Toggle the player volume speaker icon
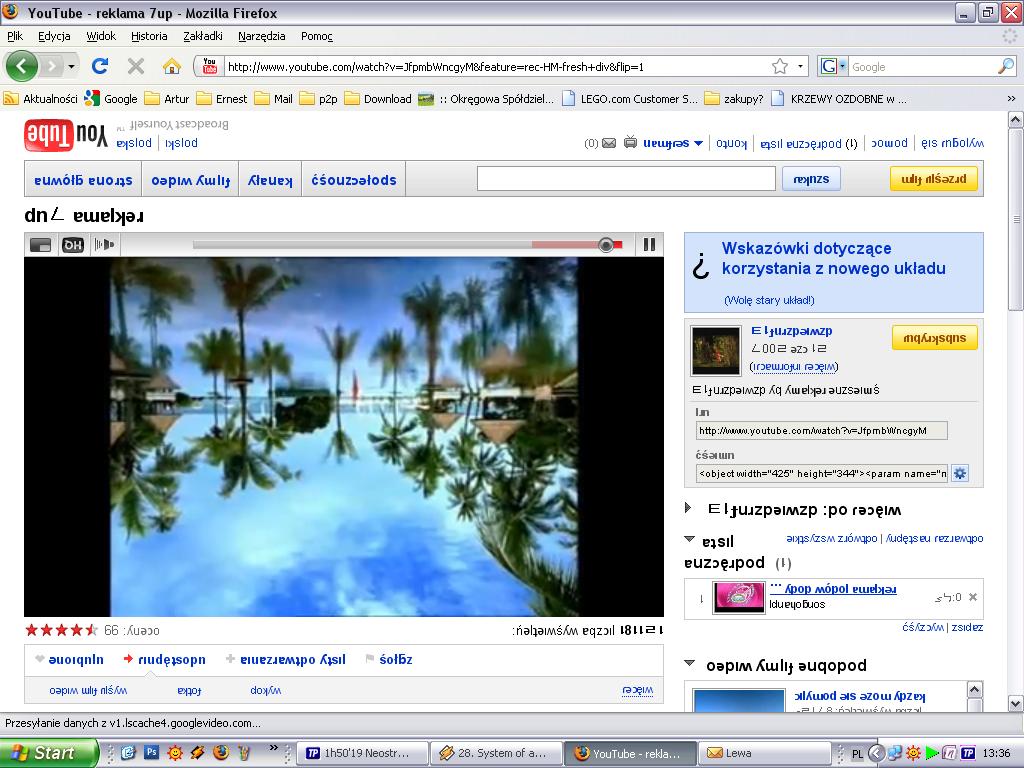Image resolution: width=1024 pixels, height=768 pixels. pyautogui.click(x=104, y=245)
